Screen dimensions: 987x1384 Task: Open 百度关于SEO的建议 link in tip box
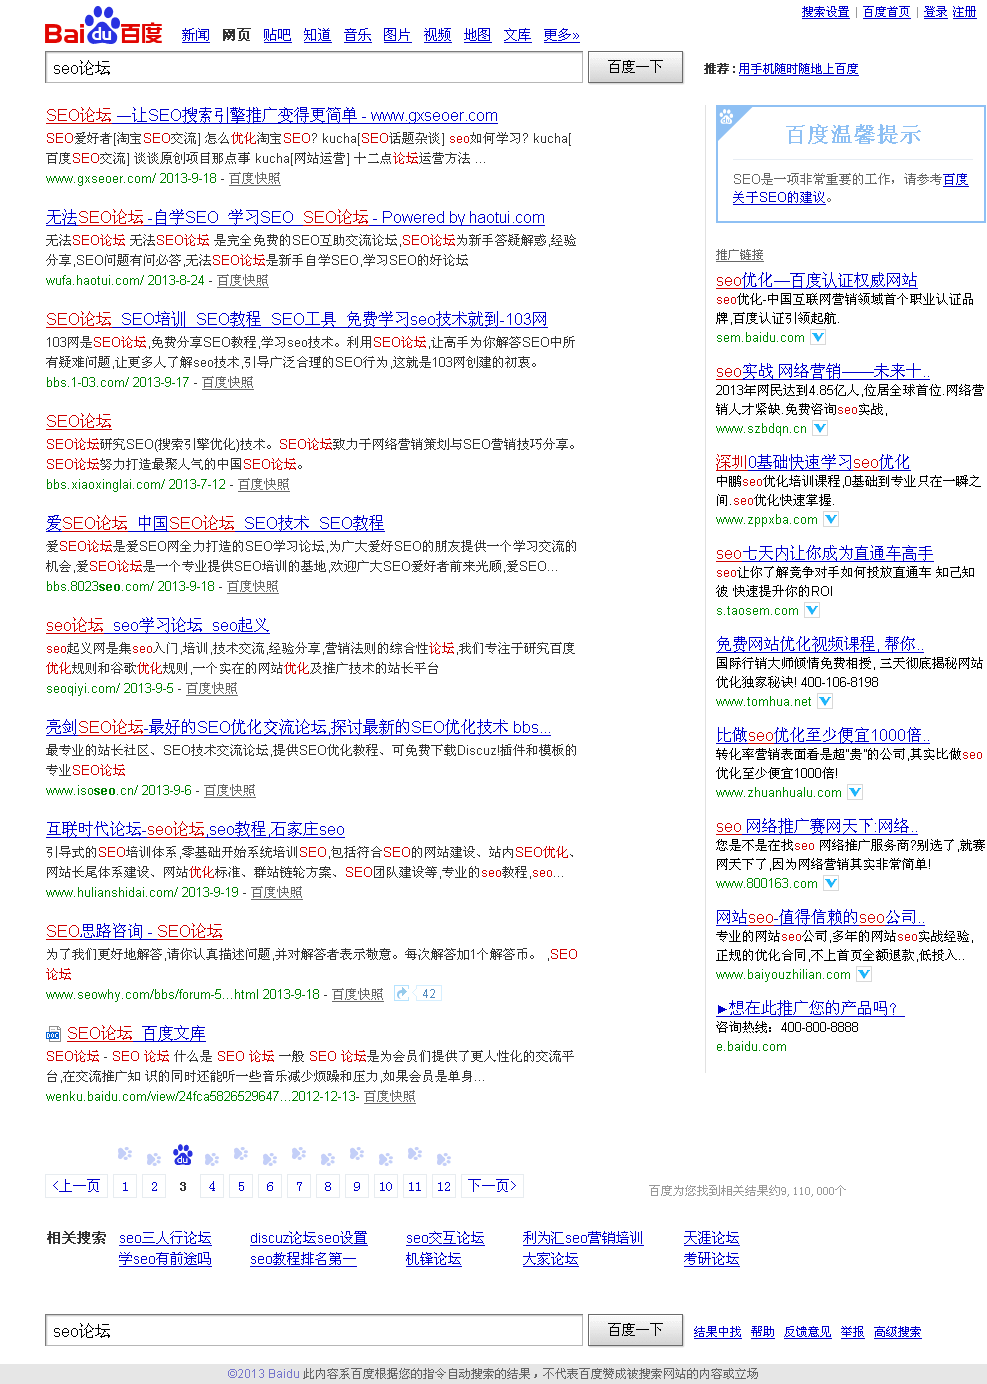coord(850,188)
